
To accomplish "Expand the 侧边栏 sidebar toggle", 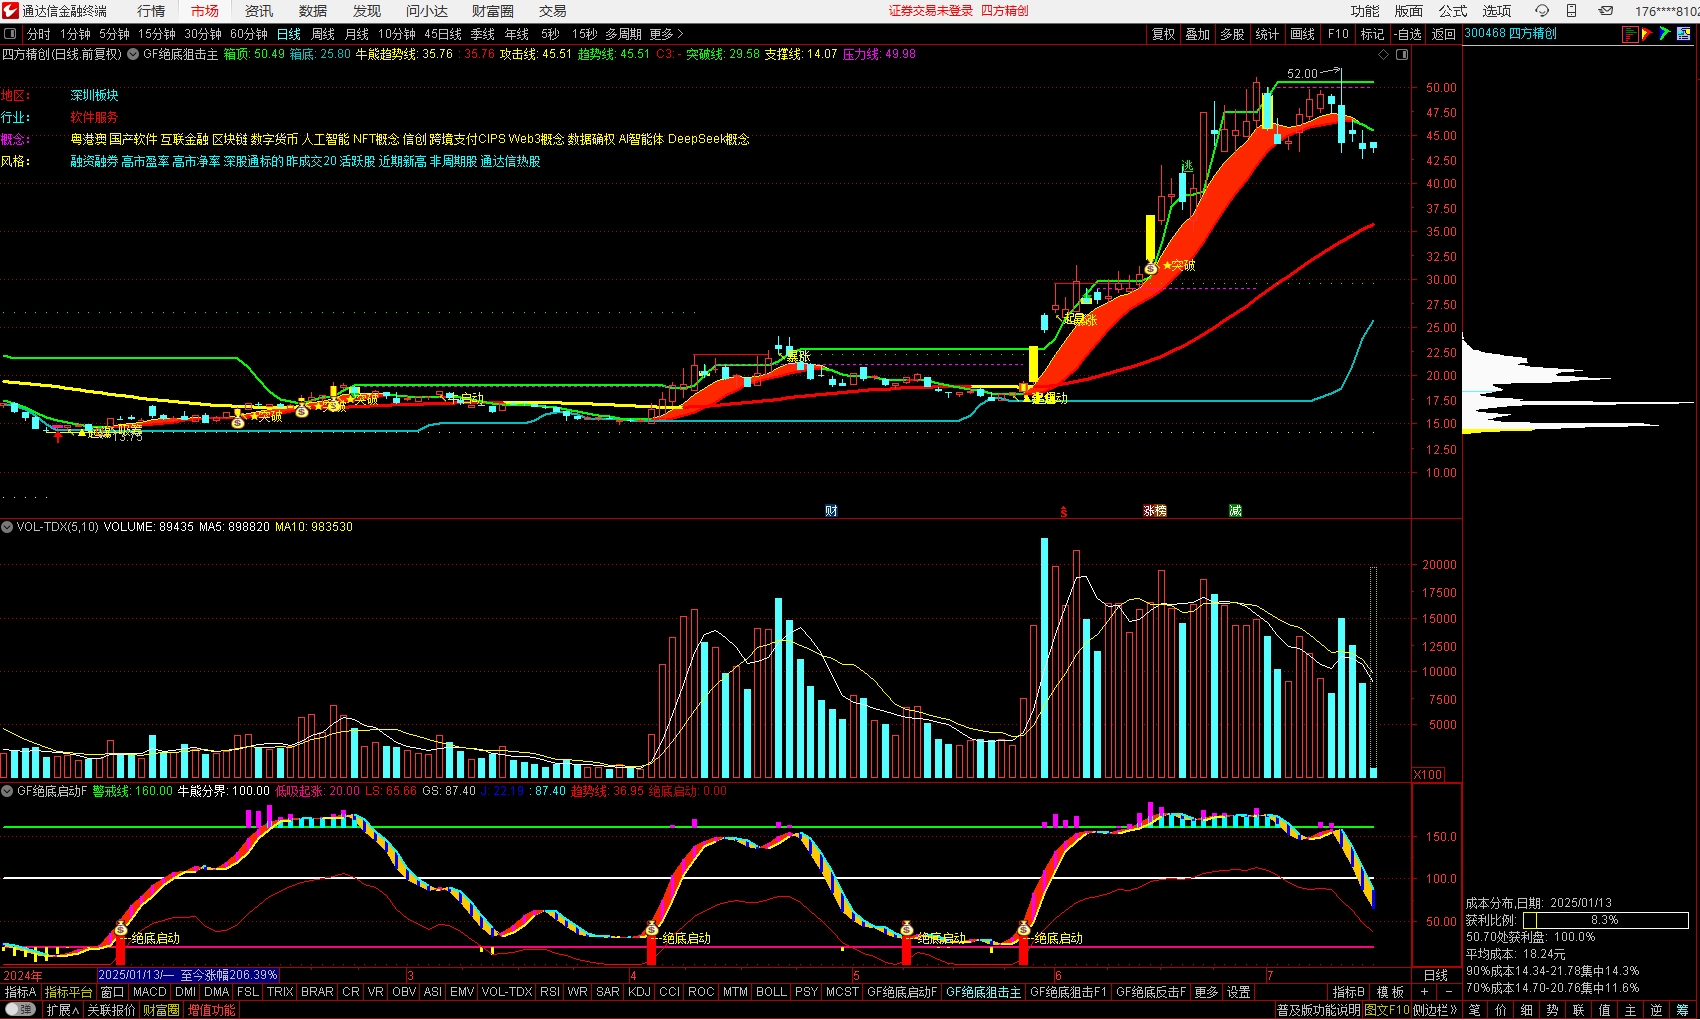I will (1435, 1010).
